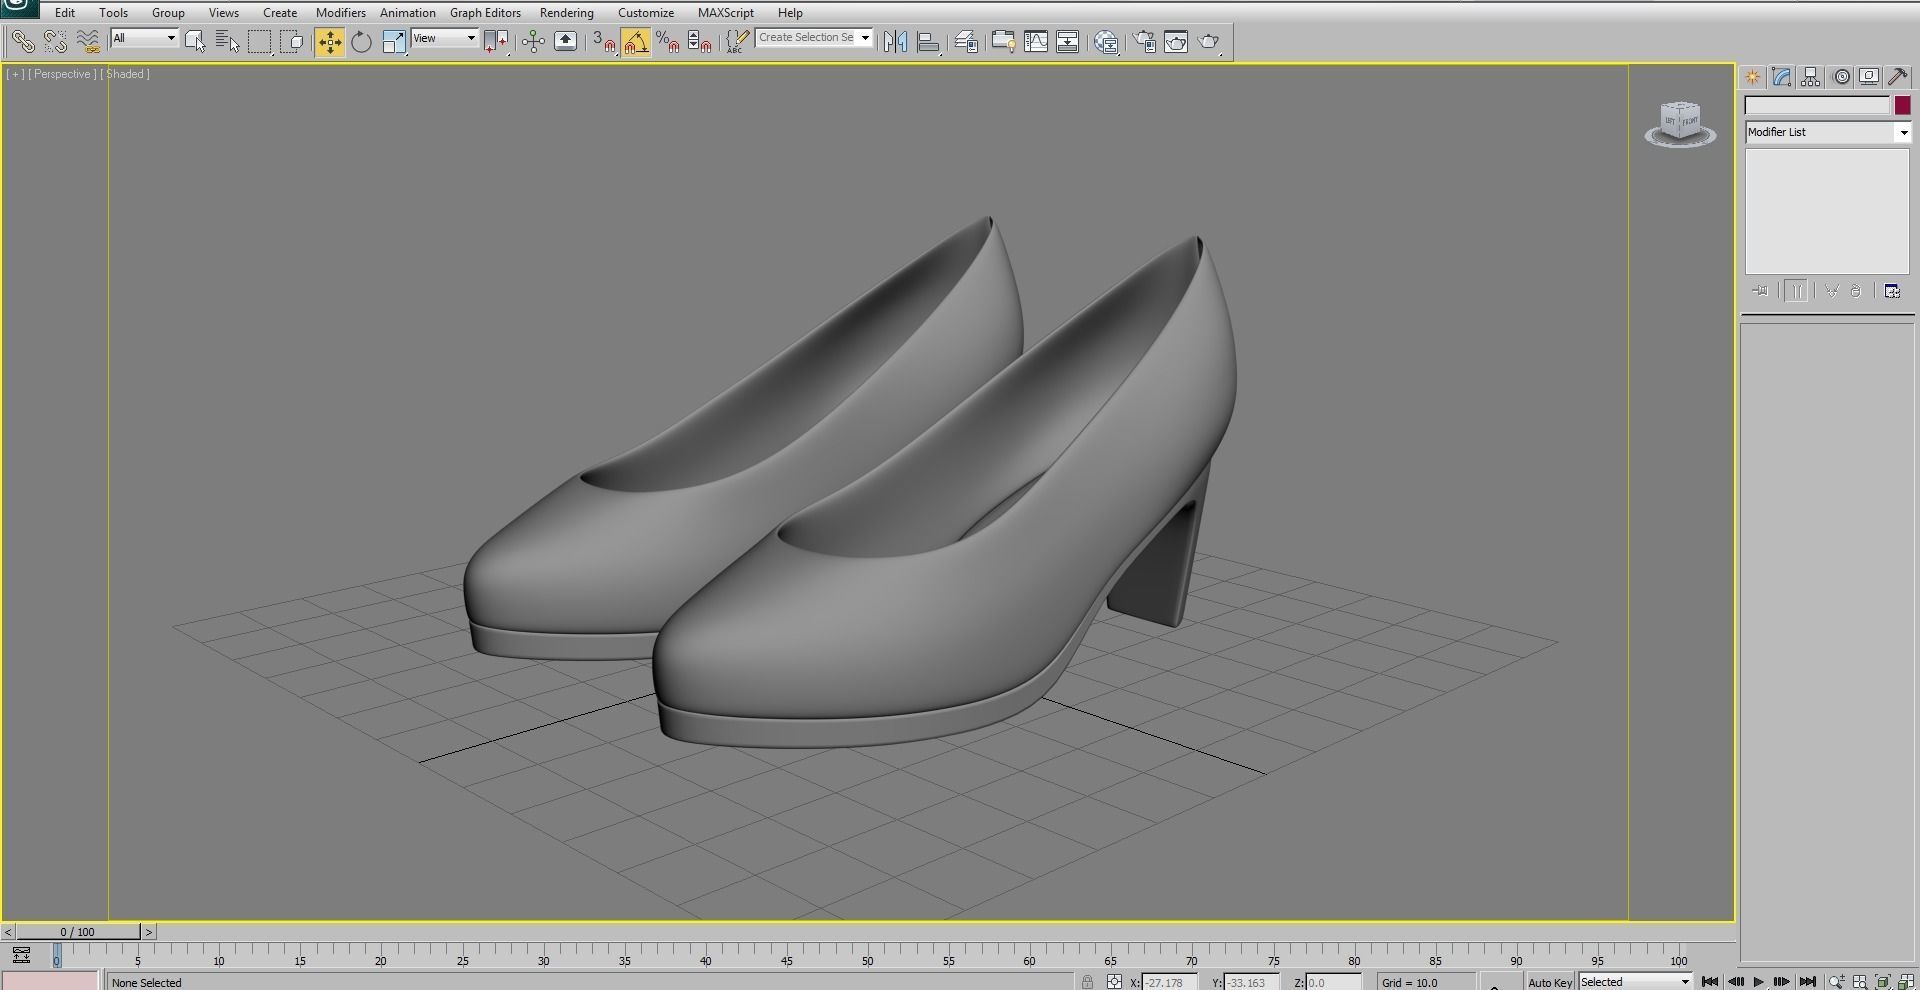
Task: Open Schematic View
Action: coord(1068,41)
